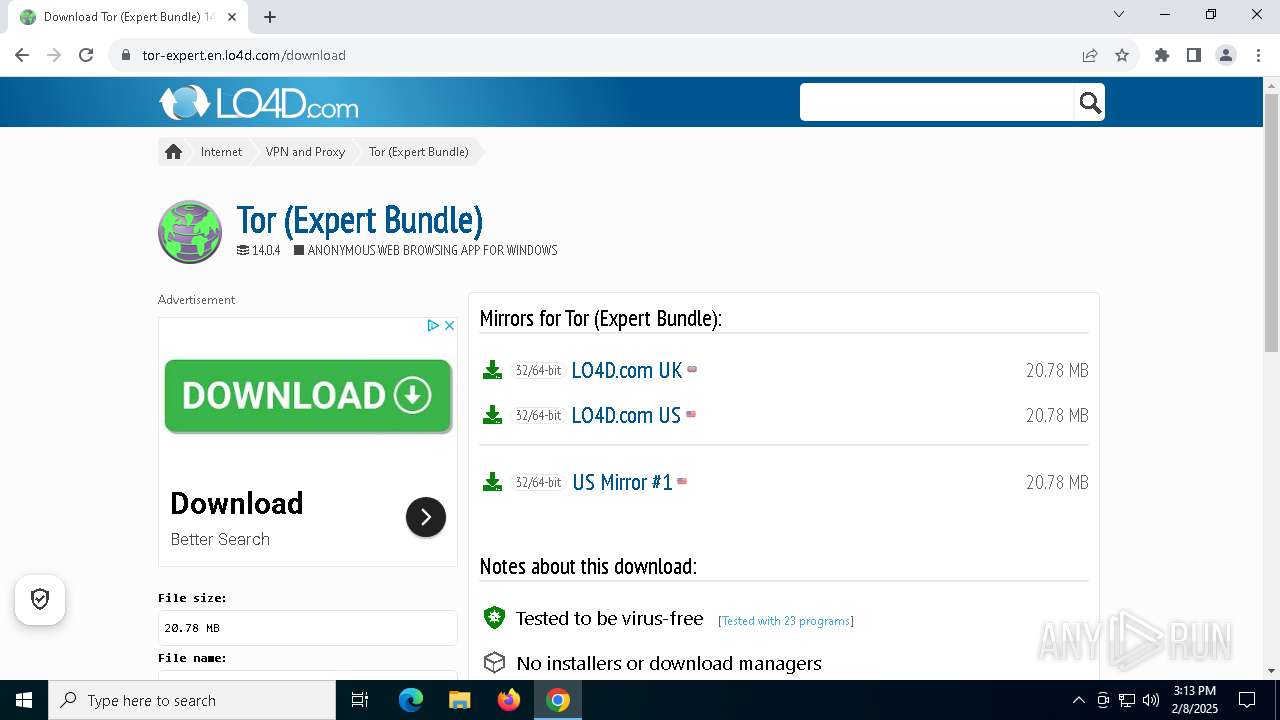Screen dimensions: 1280x720
Task: Click the green download icon for LO4D.com US
Action: (x=492, y=415)
